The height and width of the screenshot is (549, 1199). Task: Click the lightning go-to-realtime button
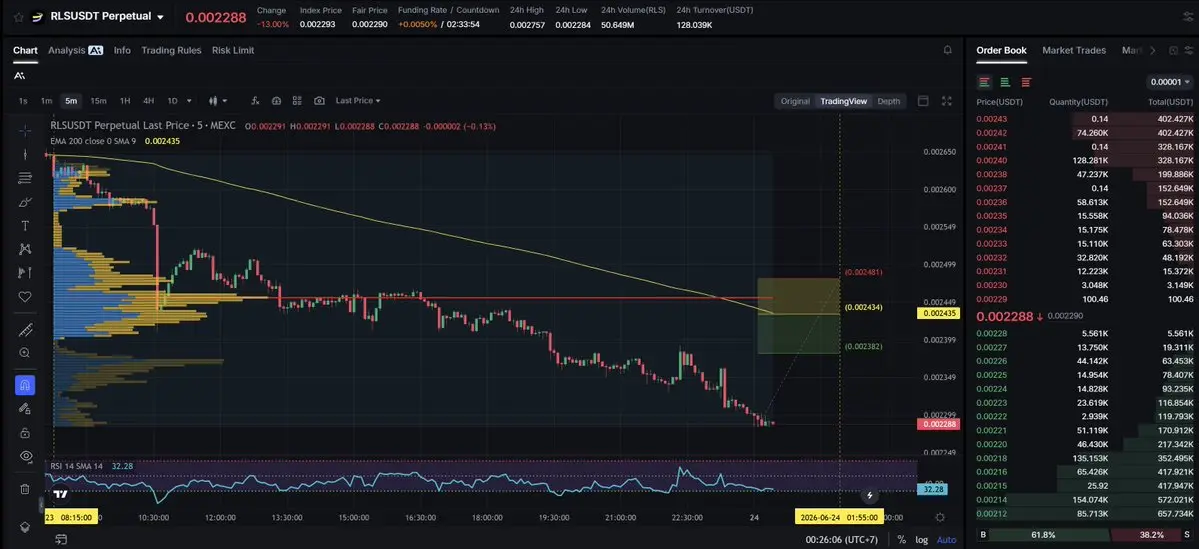pyautogui.click(x=869, y=495)
